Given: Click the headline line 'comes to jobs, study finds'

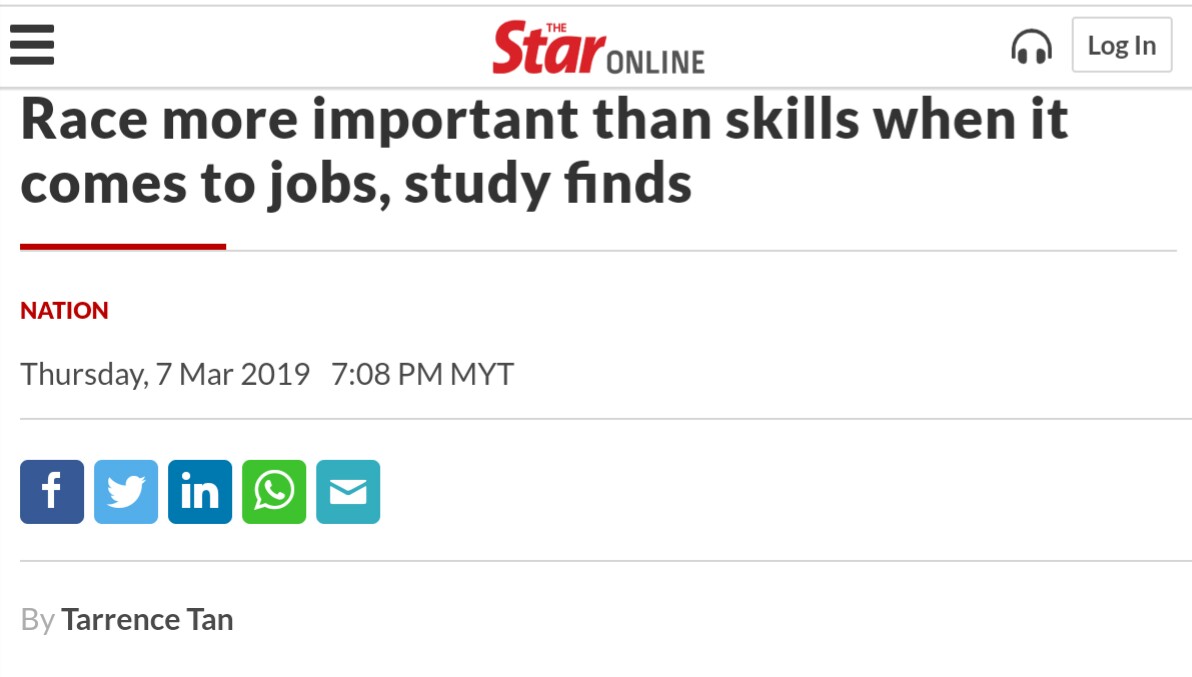Looking at the screenshot, I should point(356,184).
